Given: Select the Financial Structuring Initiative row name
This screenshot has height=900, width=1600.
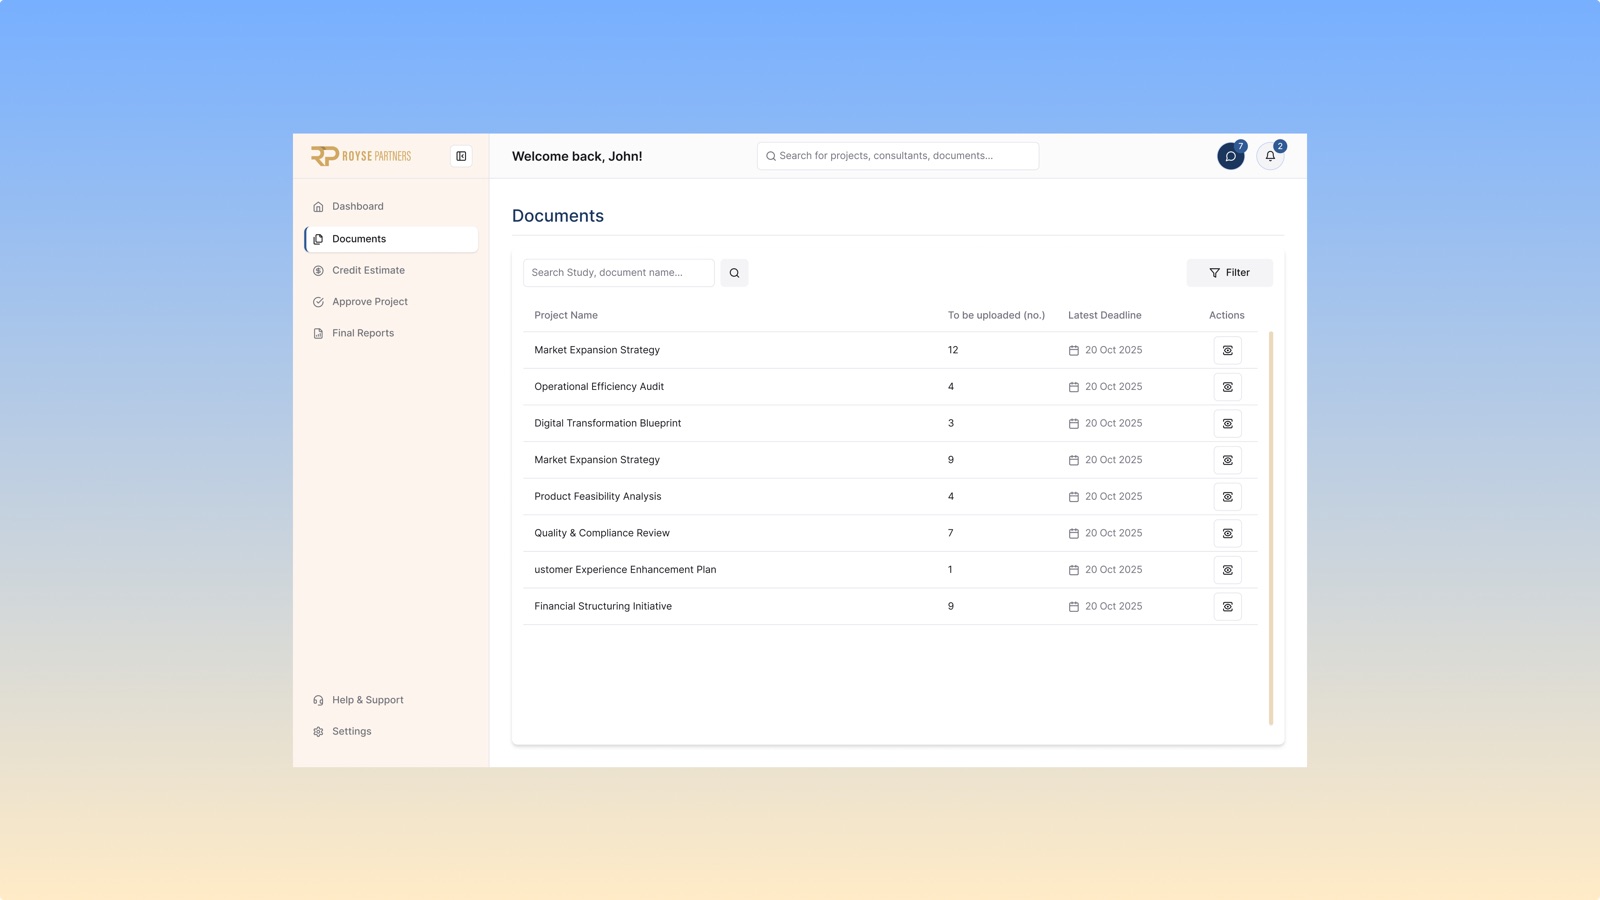Looking at the screenshot, I should pos(603,607).
